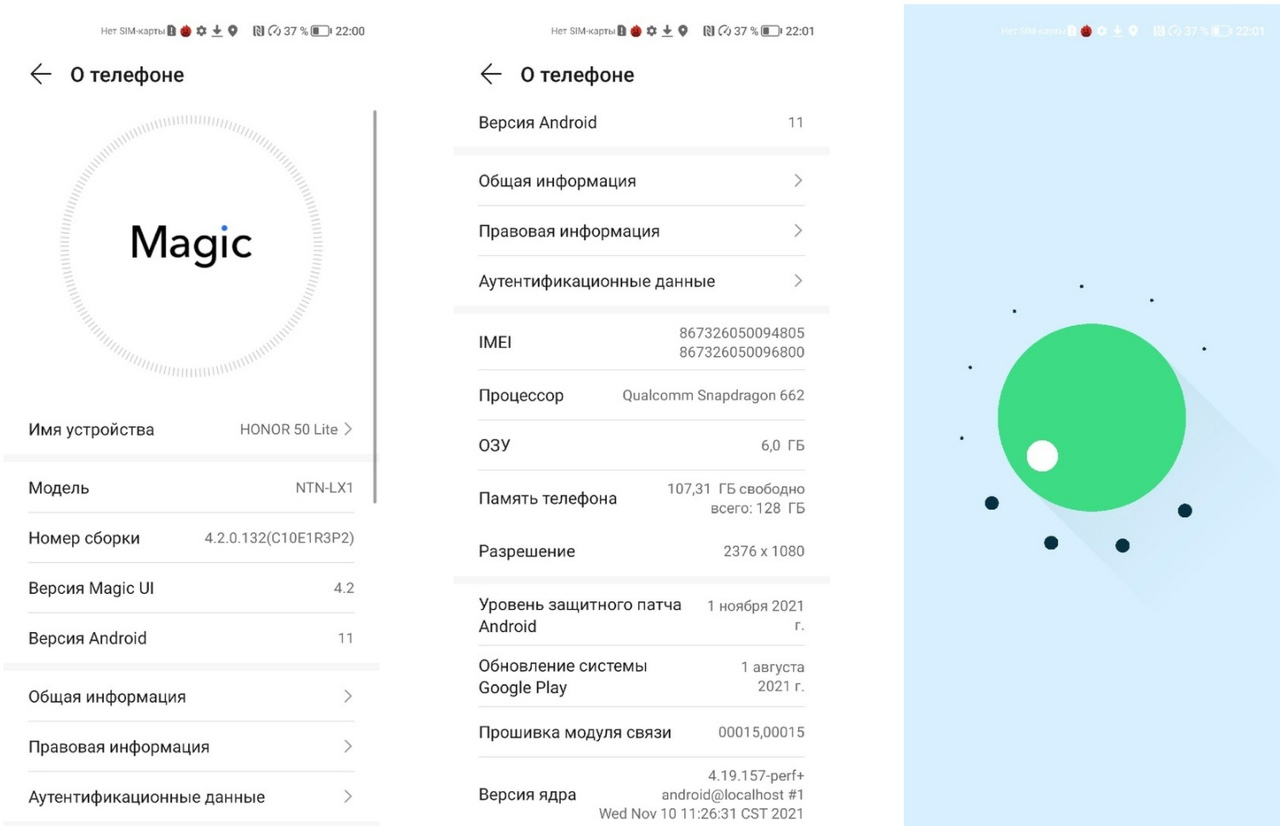Tap Прошивка модуля связи label
The height and width of the screenshot is (826, 1280).
pyautogui.click(x=574, y=733)
